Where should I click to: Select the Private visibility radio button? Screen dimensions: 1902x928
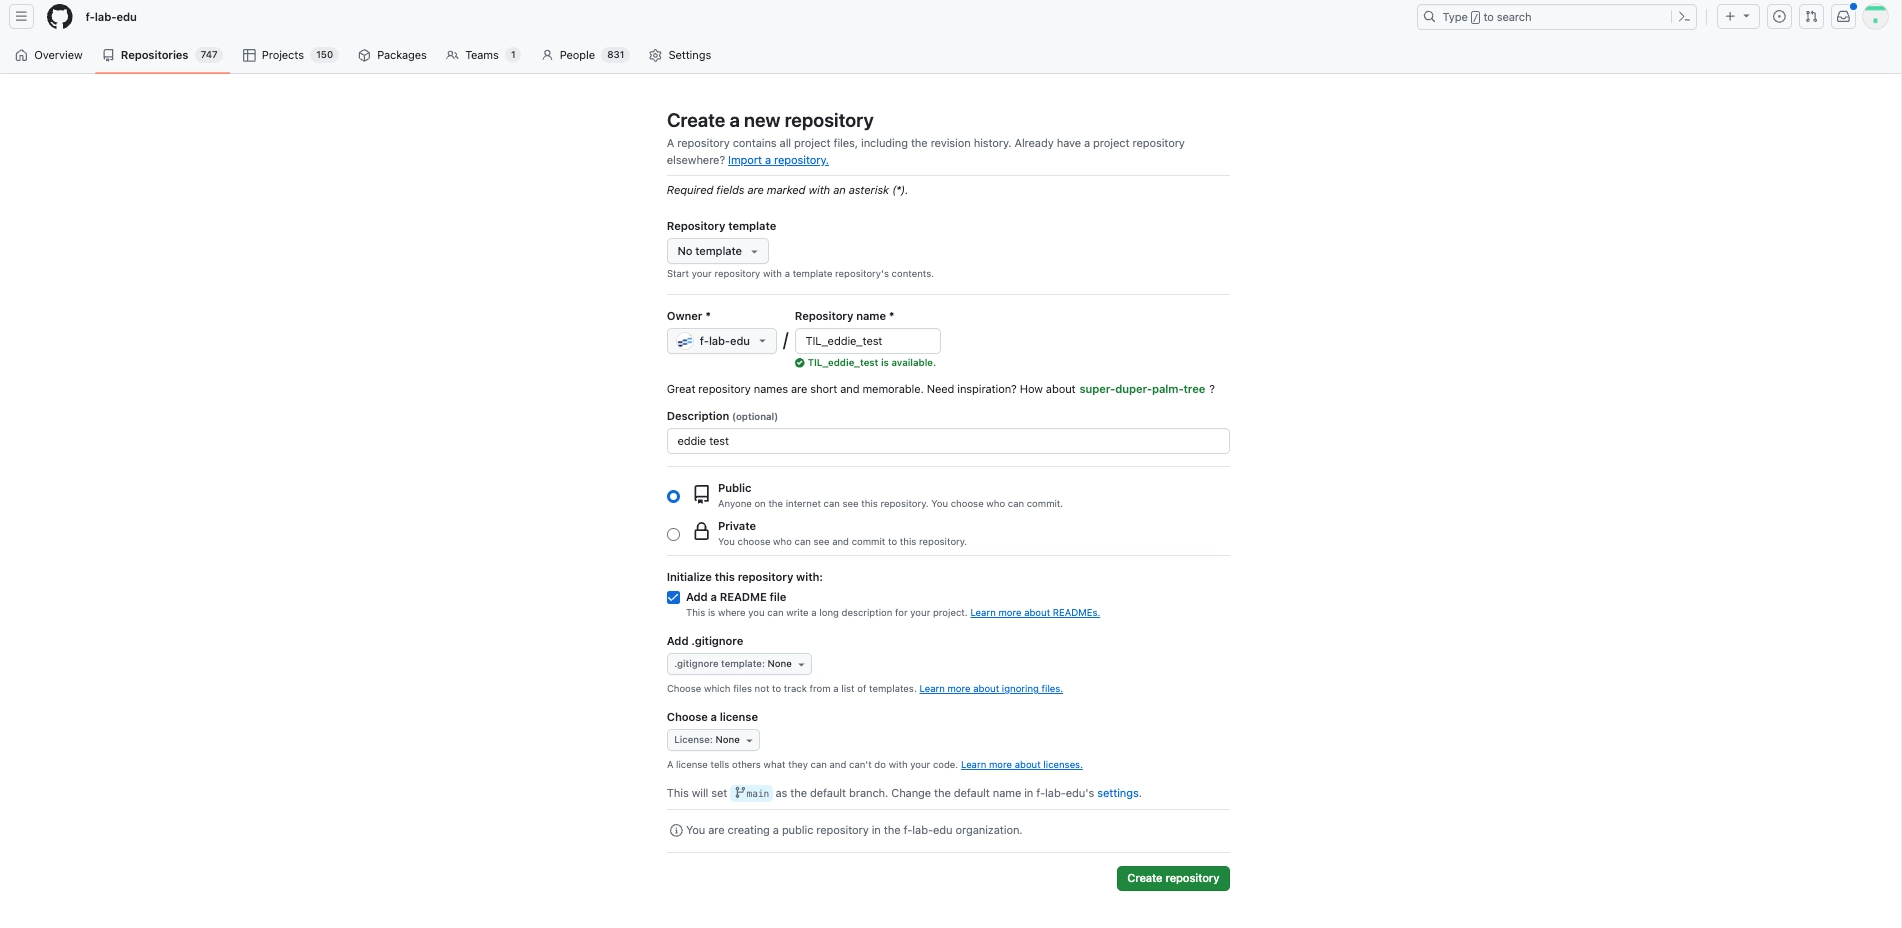tap(673, 534)
